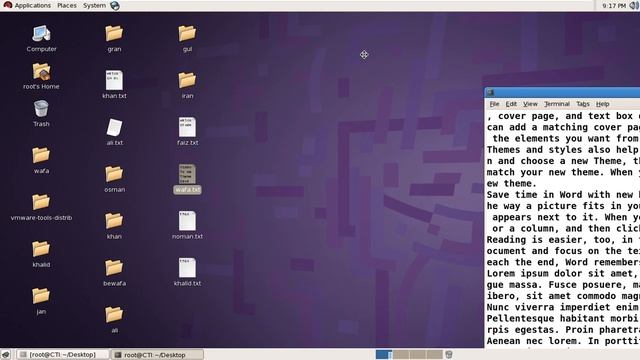The height and width of the screenshot is (360, 640).
Task: Click the volume control panel icon
Action: click(x=634, y=5)
